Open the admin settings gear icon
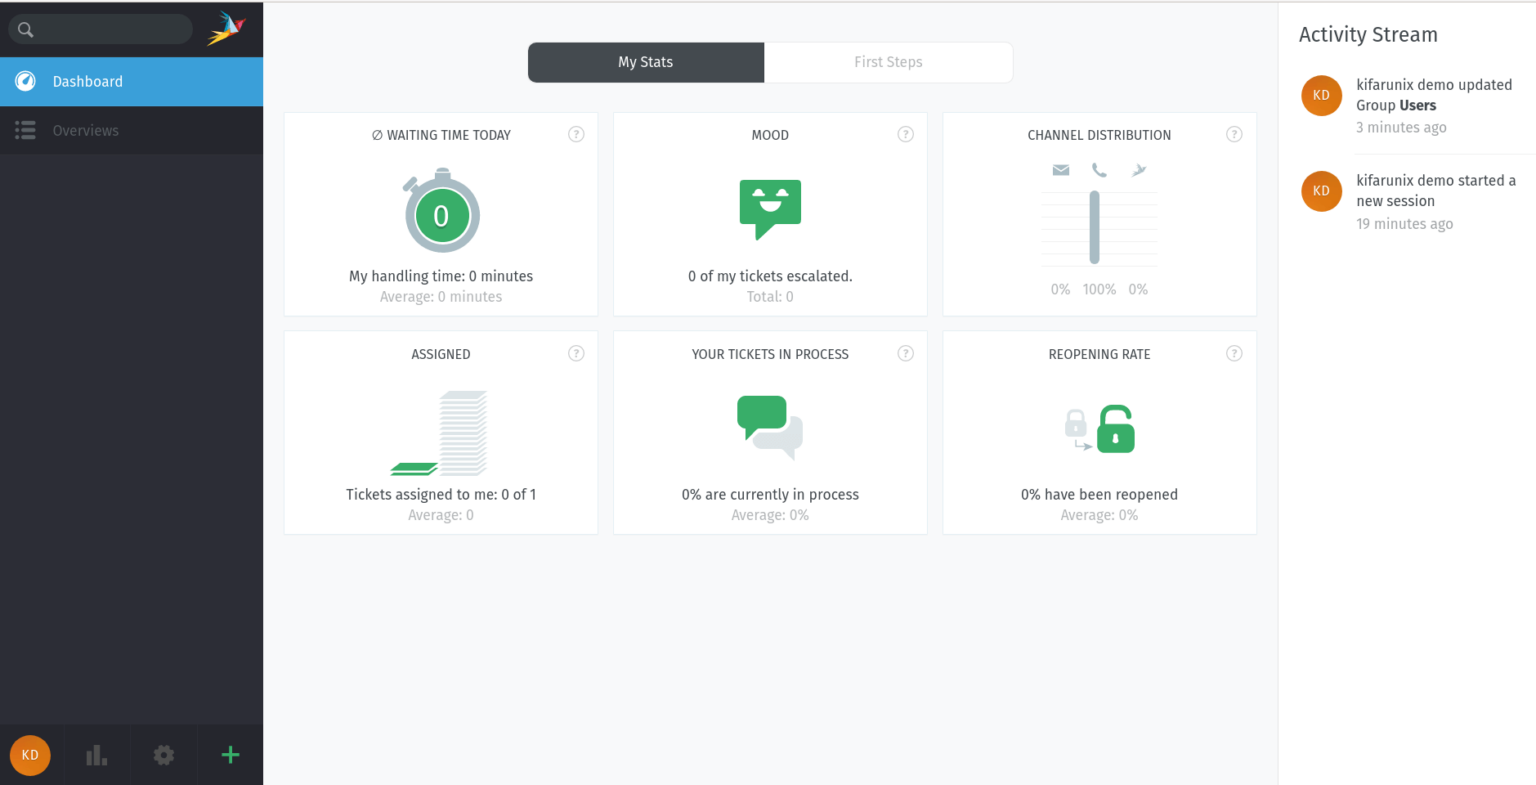Viewport: 1536px width, 785px height. coord(164,755)
